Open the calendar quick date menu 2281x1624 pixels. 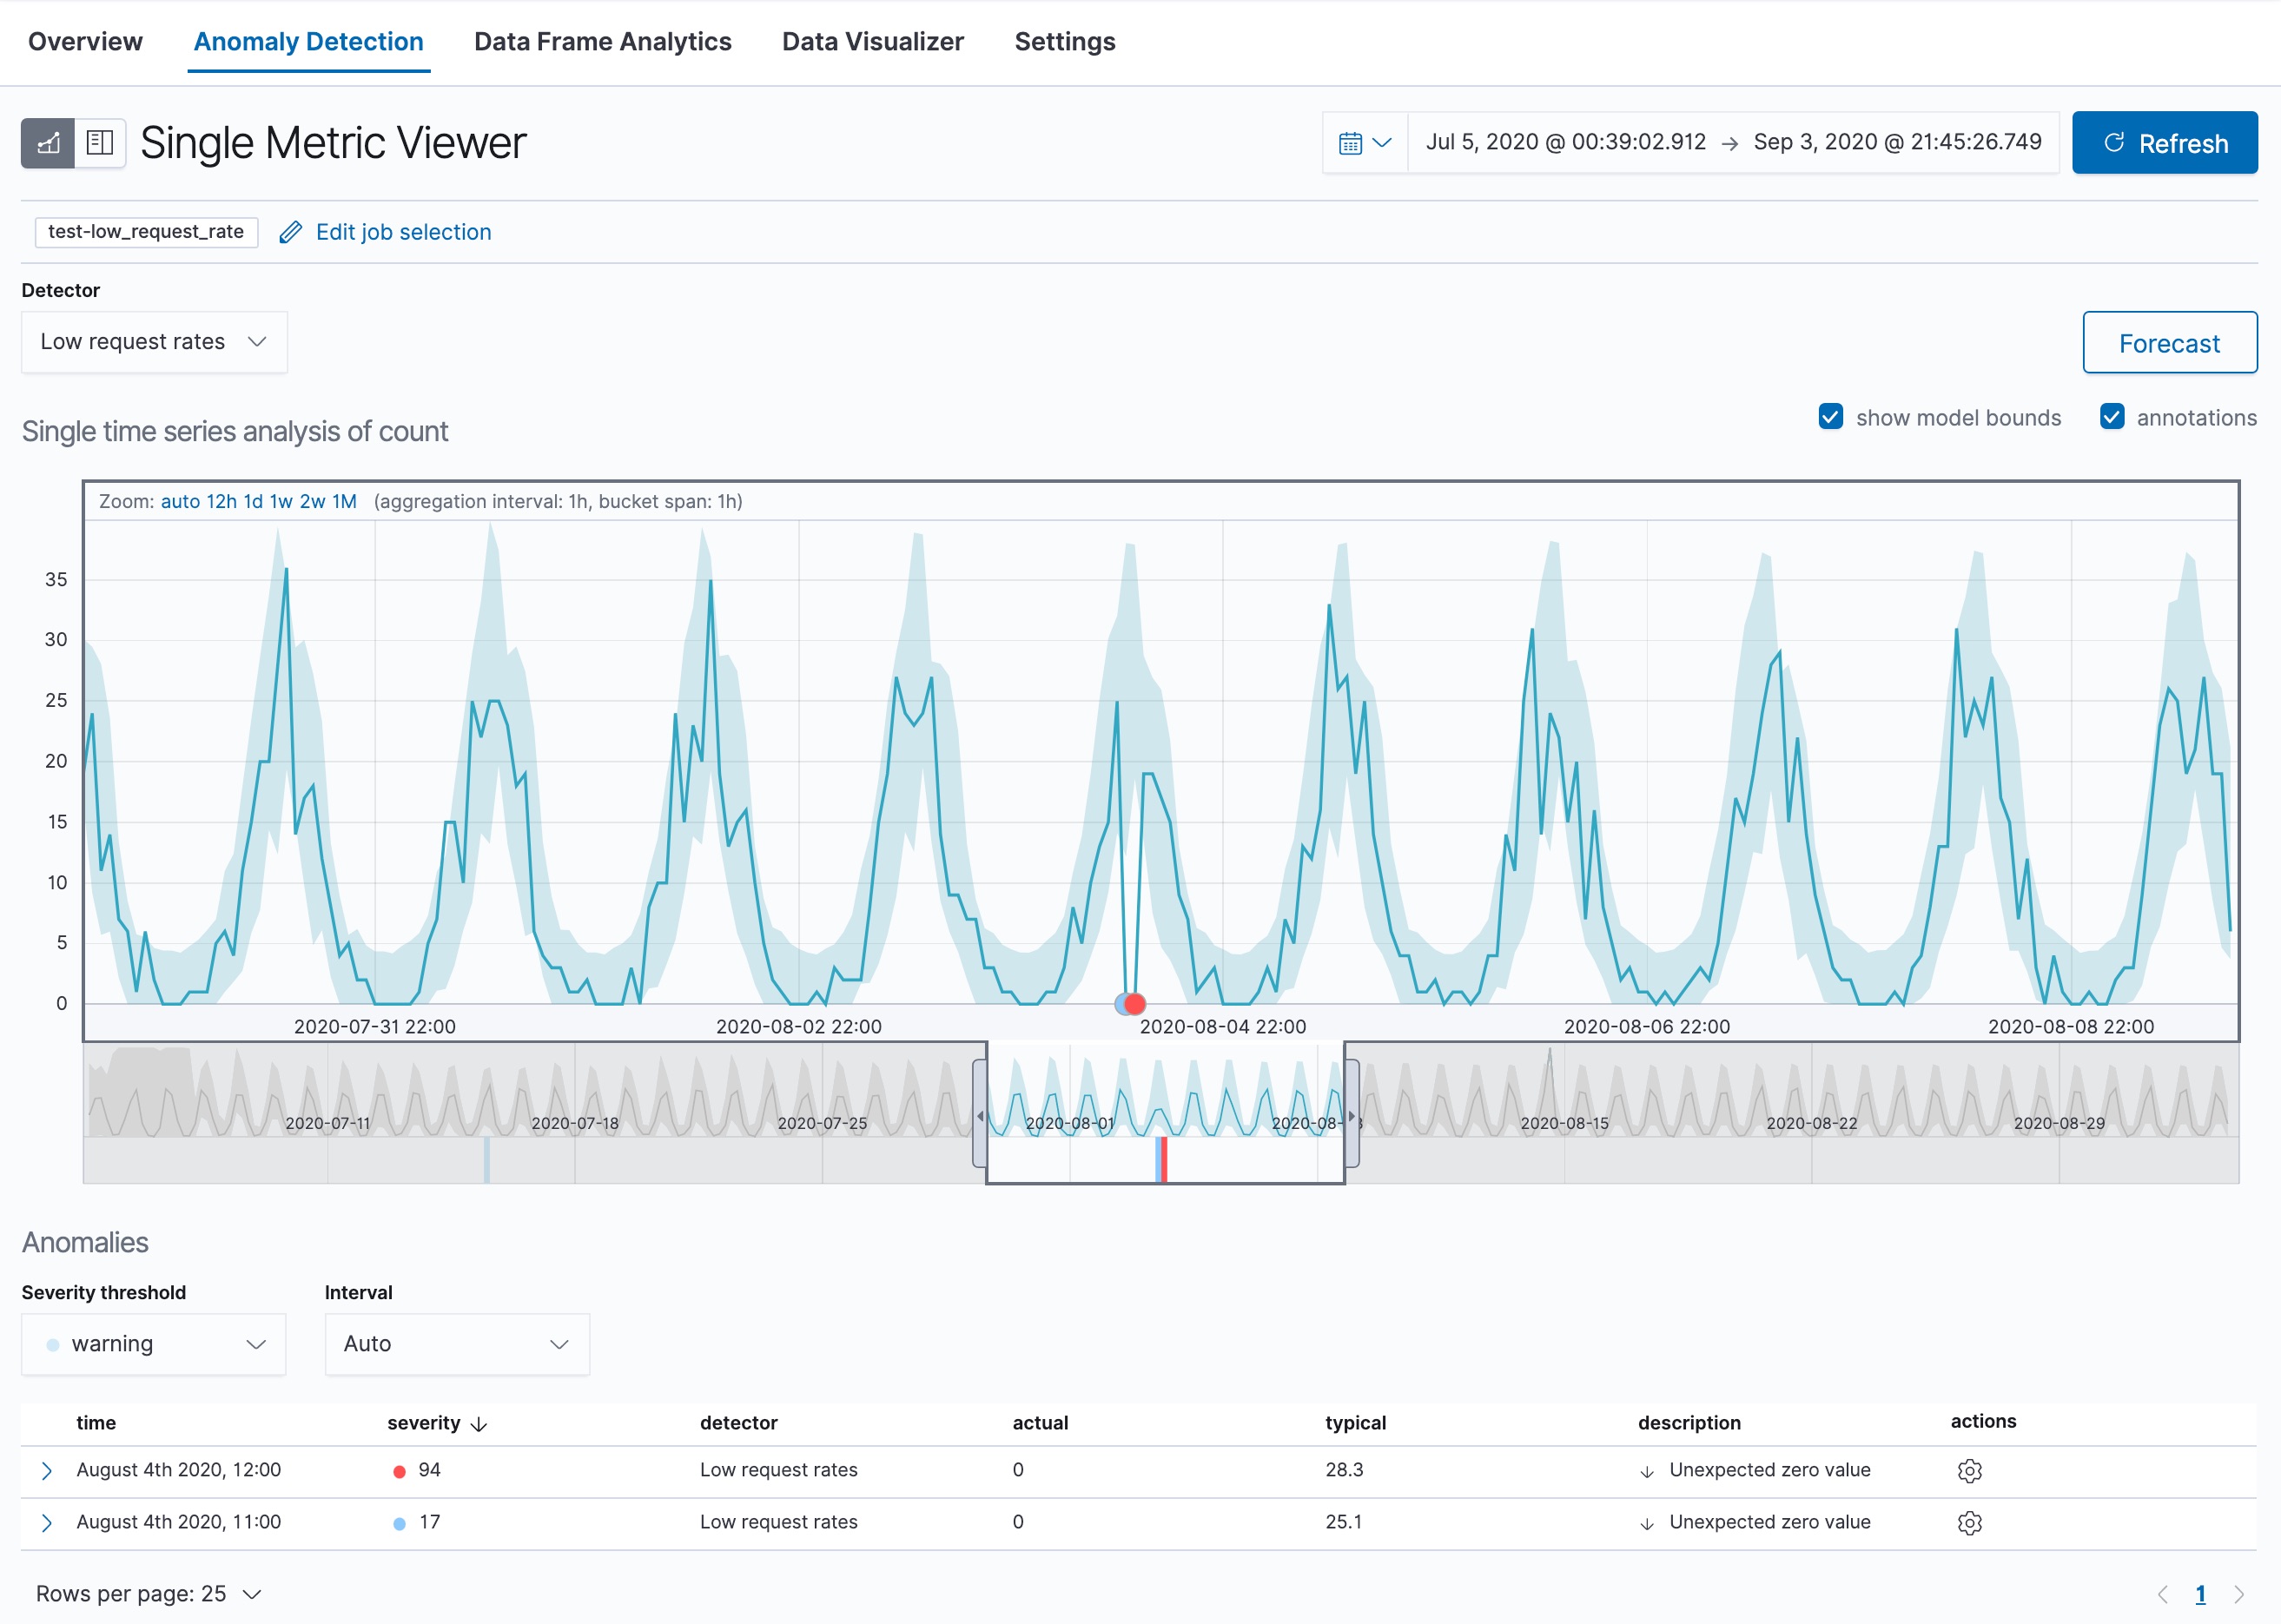(1364, 143)
